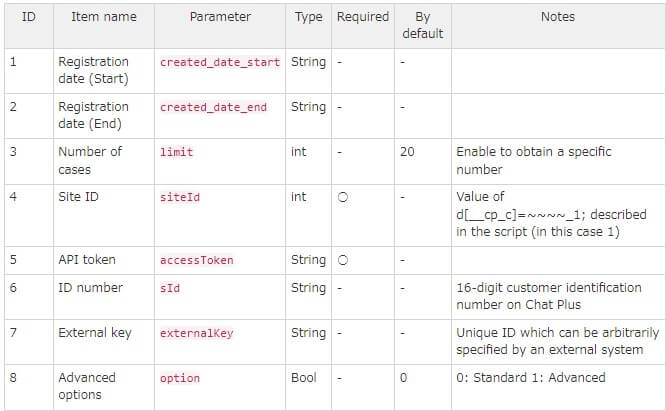Click the Advanced options item name
The image size is (666, 411).
[87, 386]
